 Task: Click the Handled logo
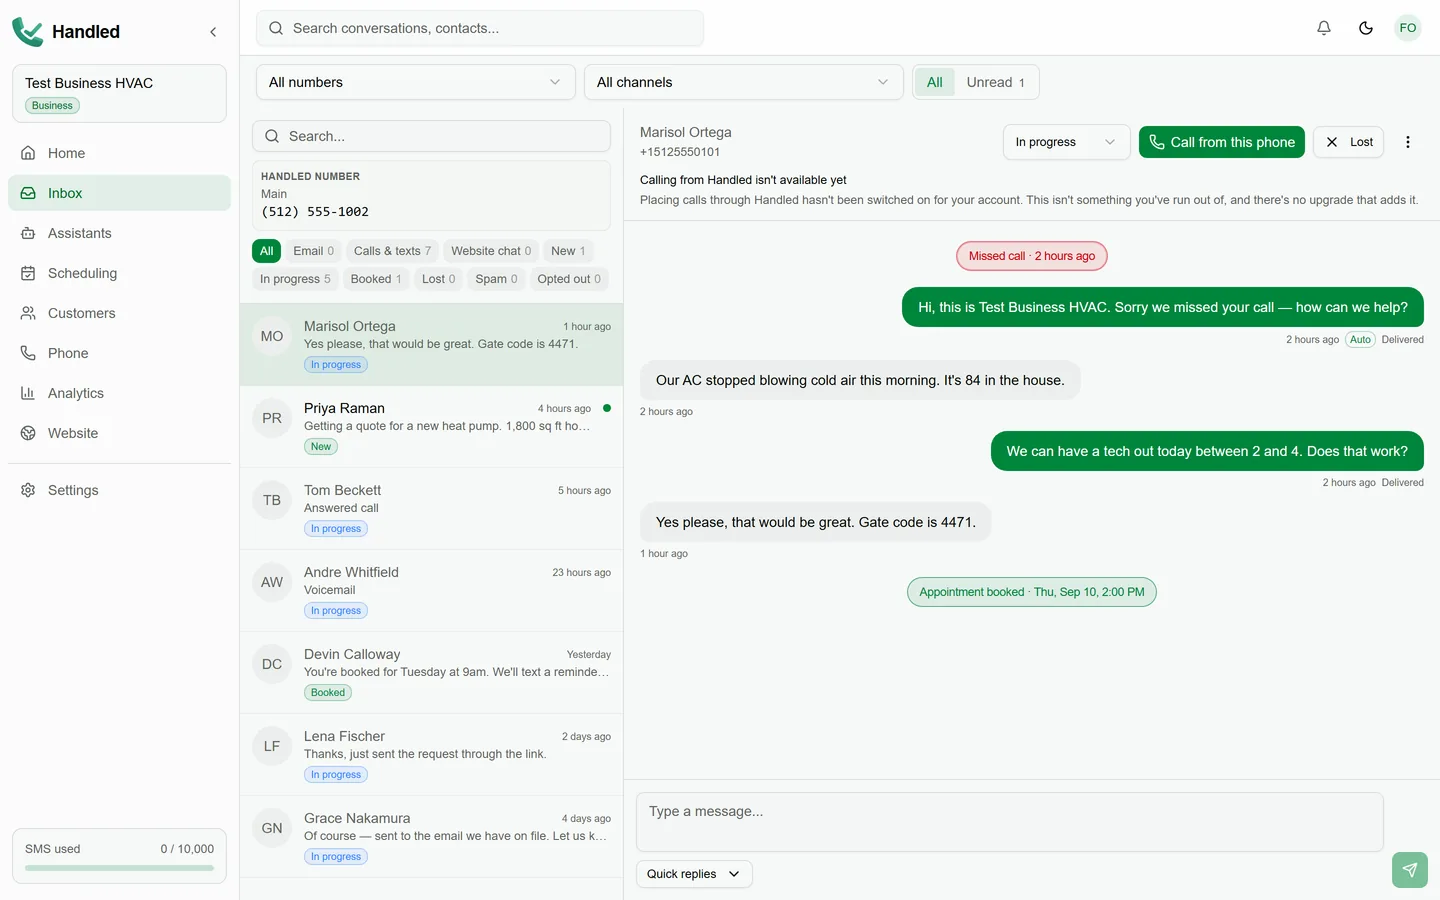point(66,32)
